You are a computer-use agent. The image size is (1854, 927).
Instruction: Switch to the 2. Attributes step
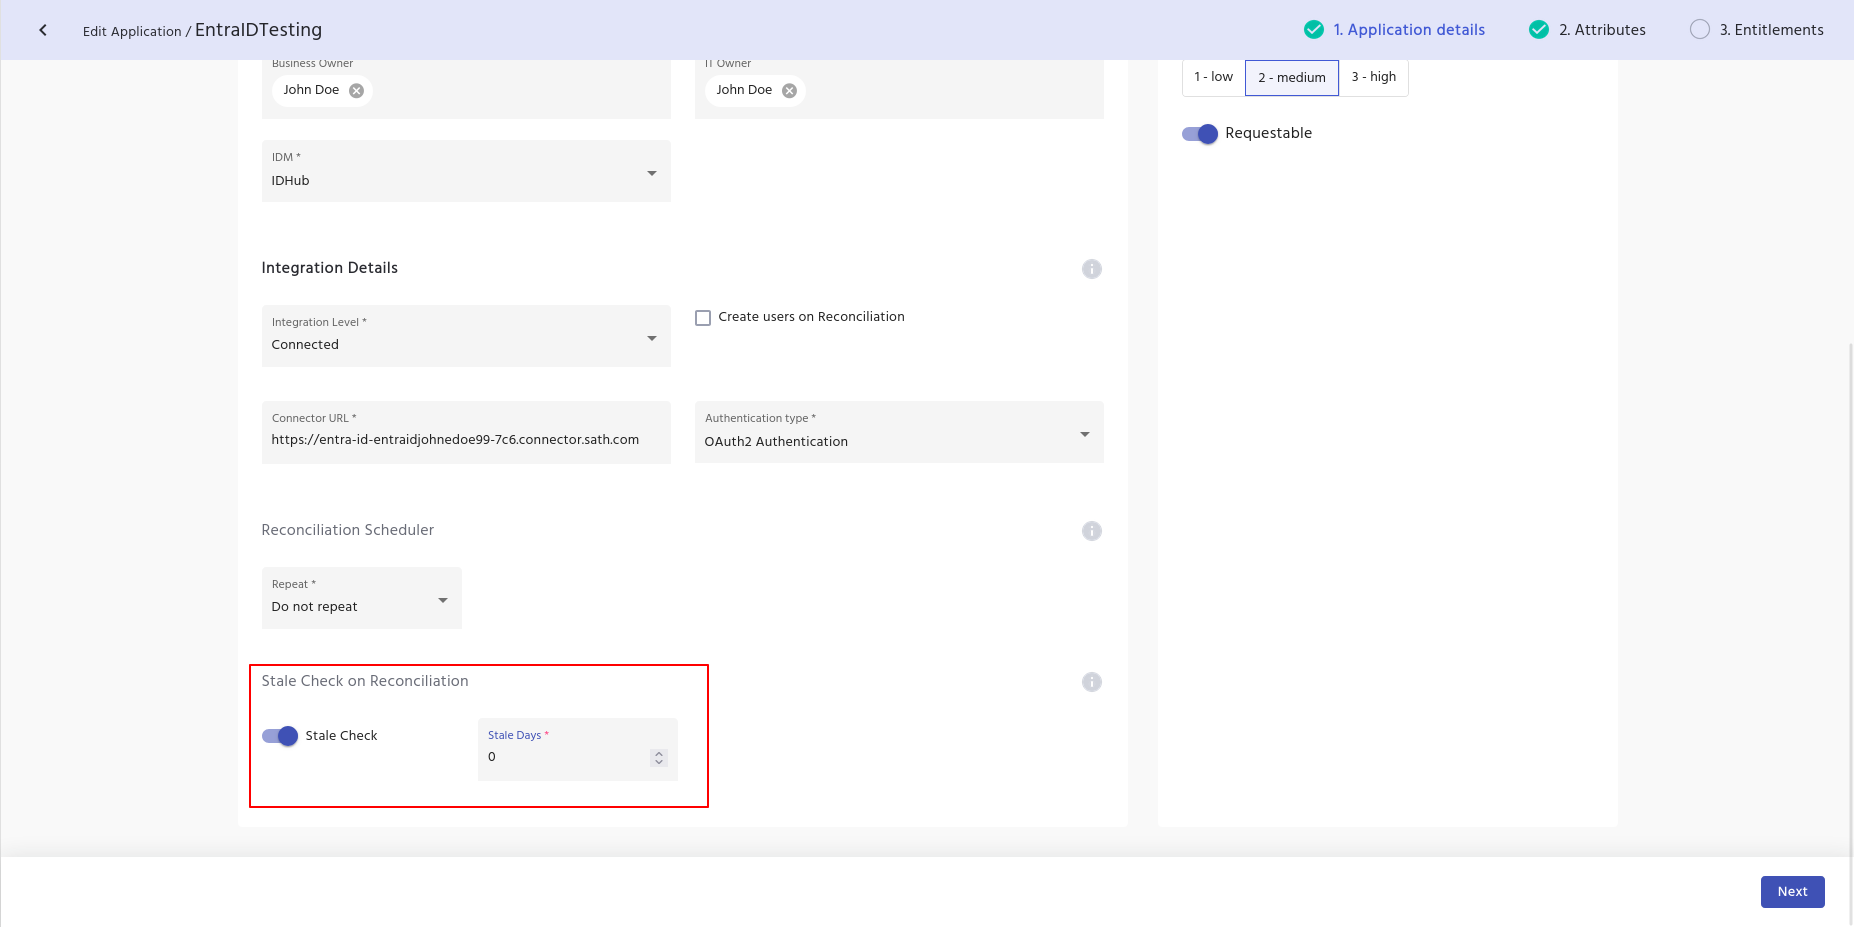(x=1601, y=30)
